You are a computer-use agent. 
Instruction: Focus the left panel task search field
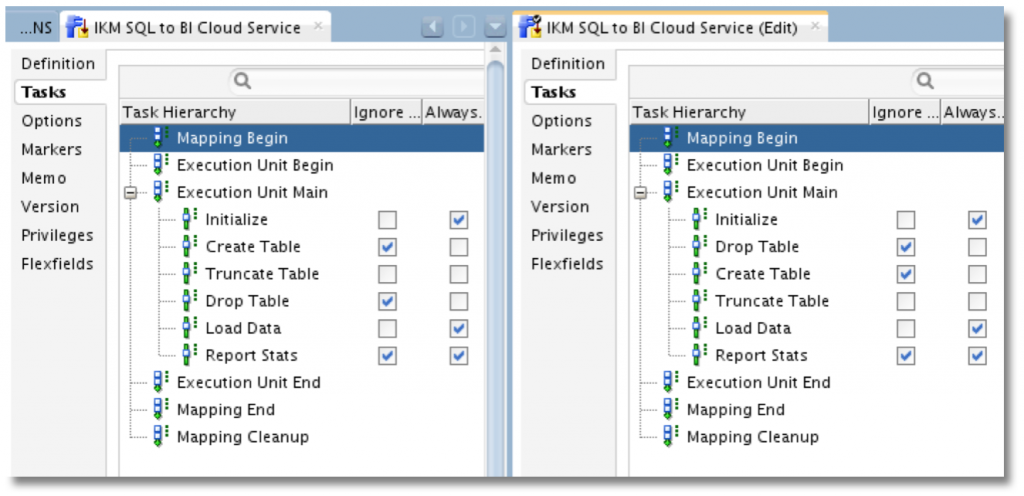[x=357, y=81]
